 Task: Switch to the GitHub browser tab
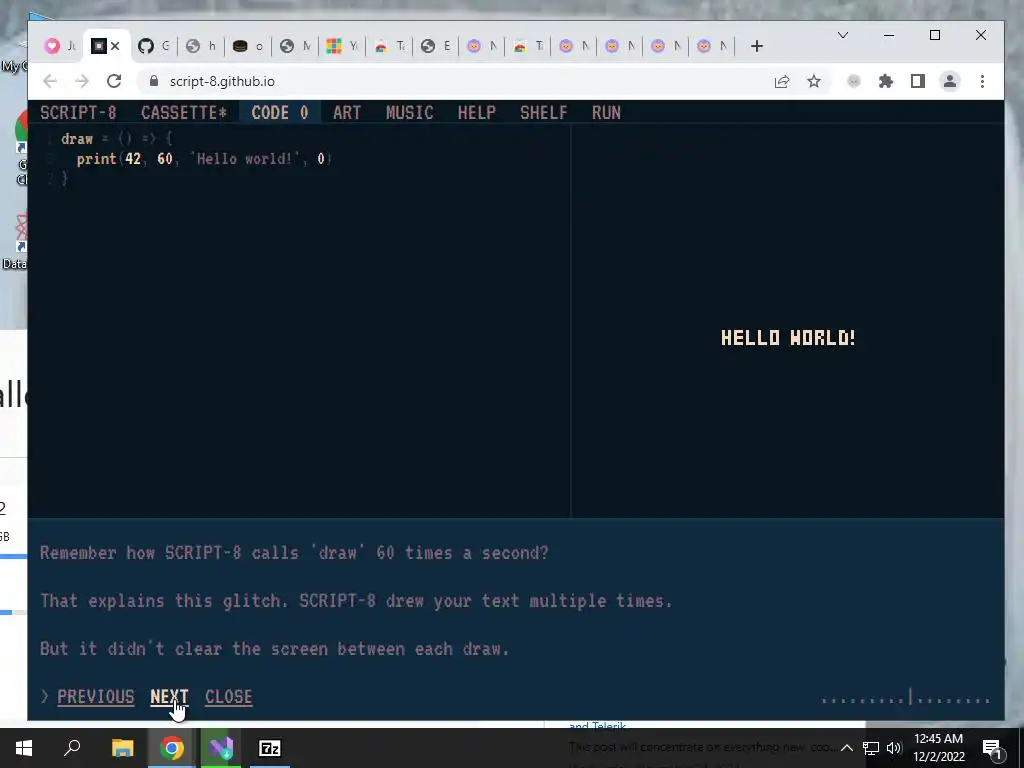click(153, 46)
